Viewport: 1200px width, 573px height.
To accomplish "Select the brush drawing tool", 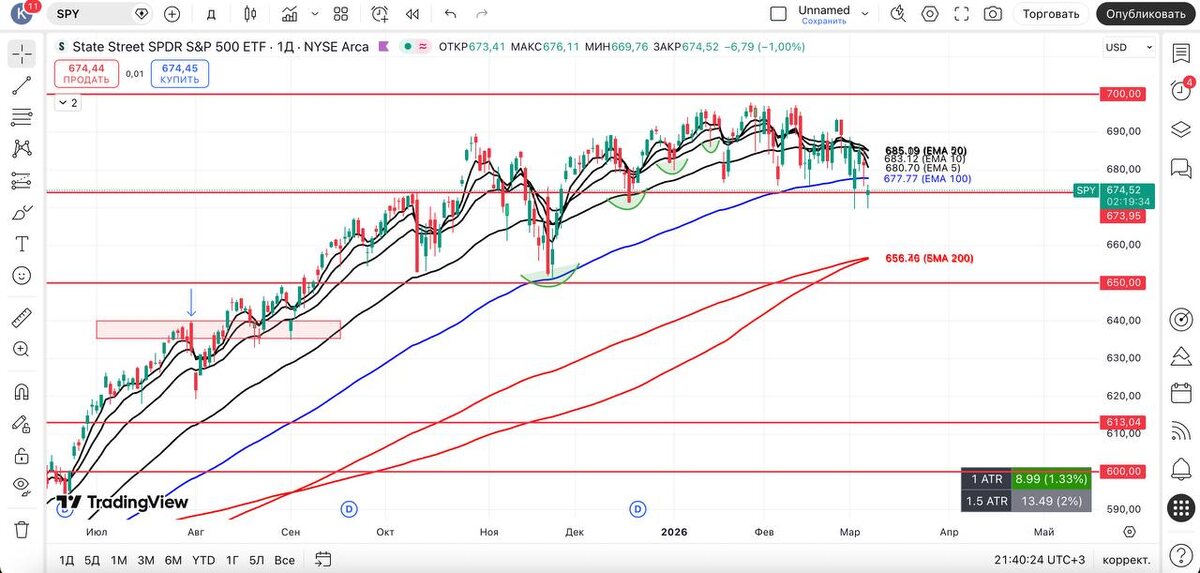I will coord(22,213).
